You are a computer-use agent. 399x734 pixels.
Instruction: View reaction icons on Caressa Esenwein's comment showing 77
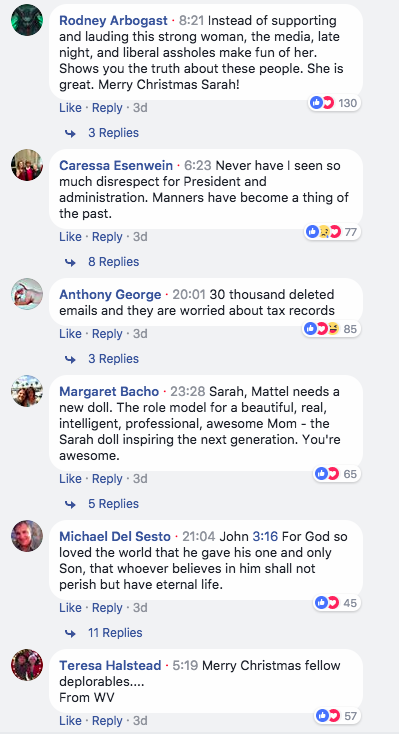pos(332,232)
